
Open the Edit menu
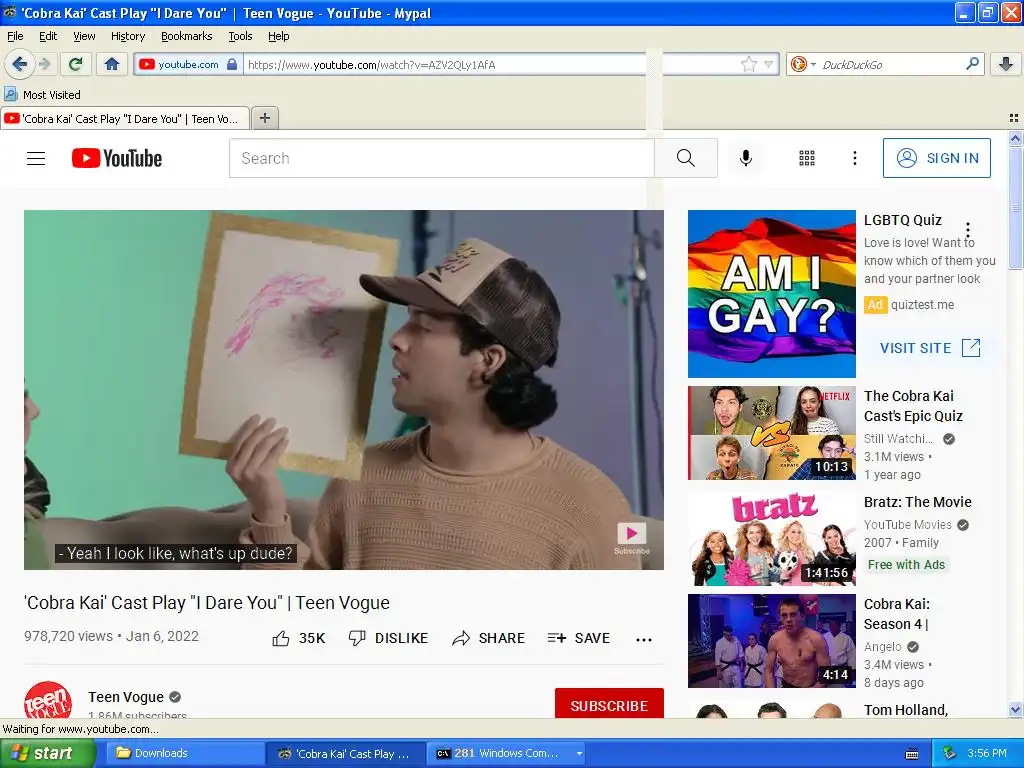click(48, 36)
